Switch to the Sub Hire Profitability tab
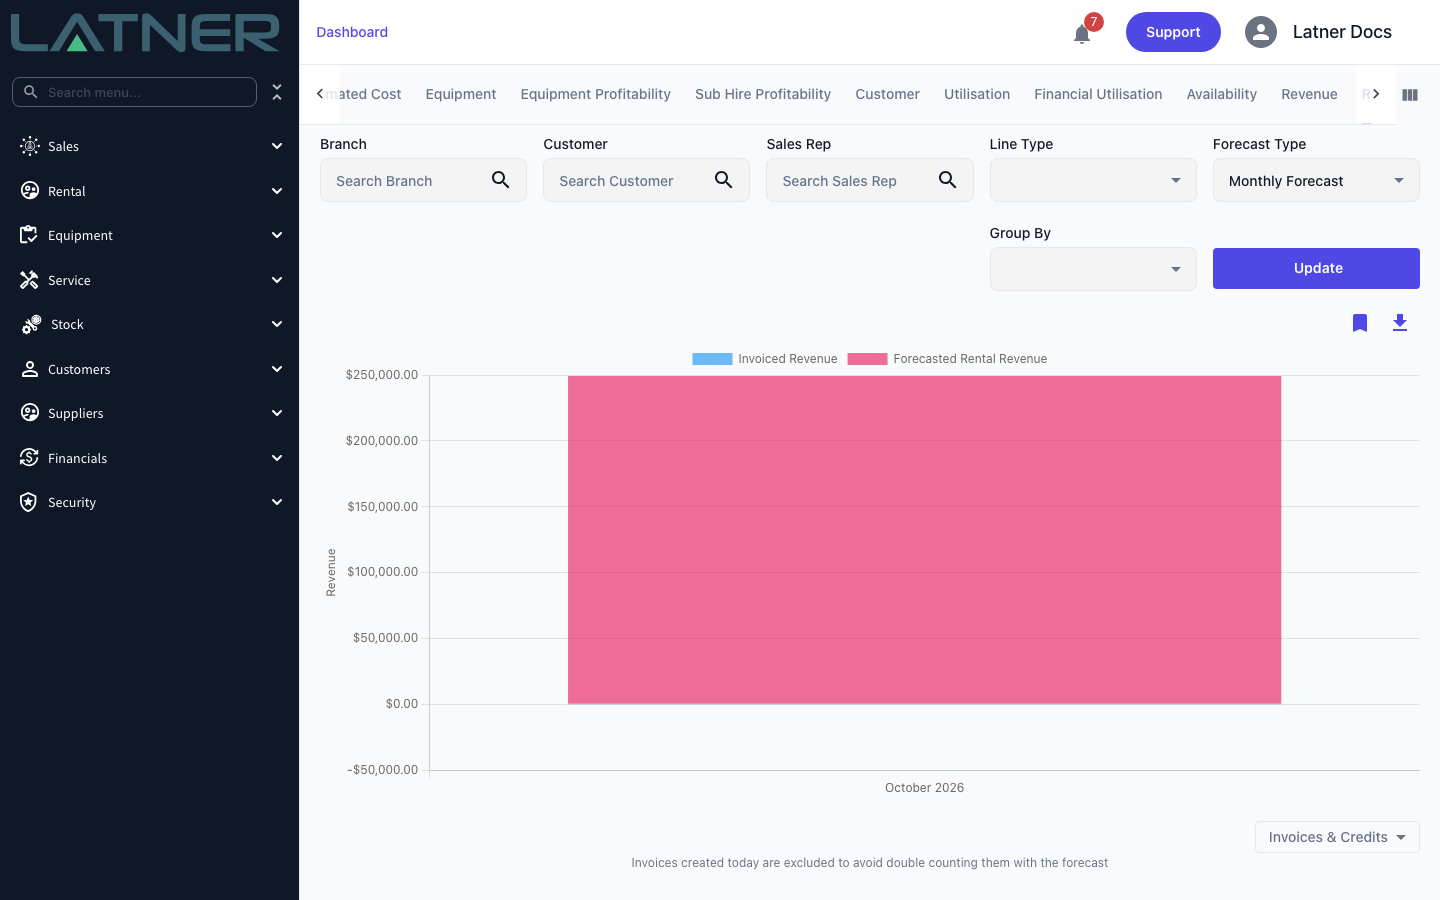The height and width of the screenshot is (900, 1440). (763, 94)
